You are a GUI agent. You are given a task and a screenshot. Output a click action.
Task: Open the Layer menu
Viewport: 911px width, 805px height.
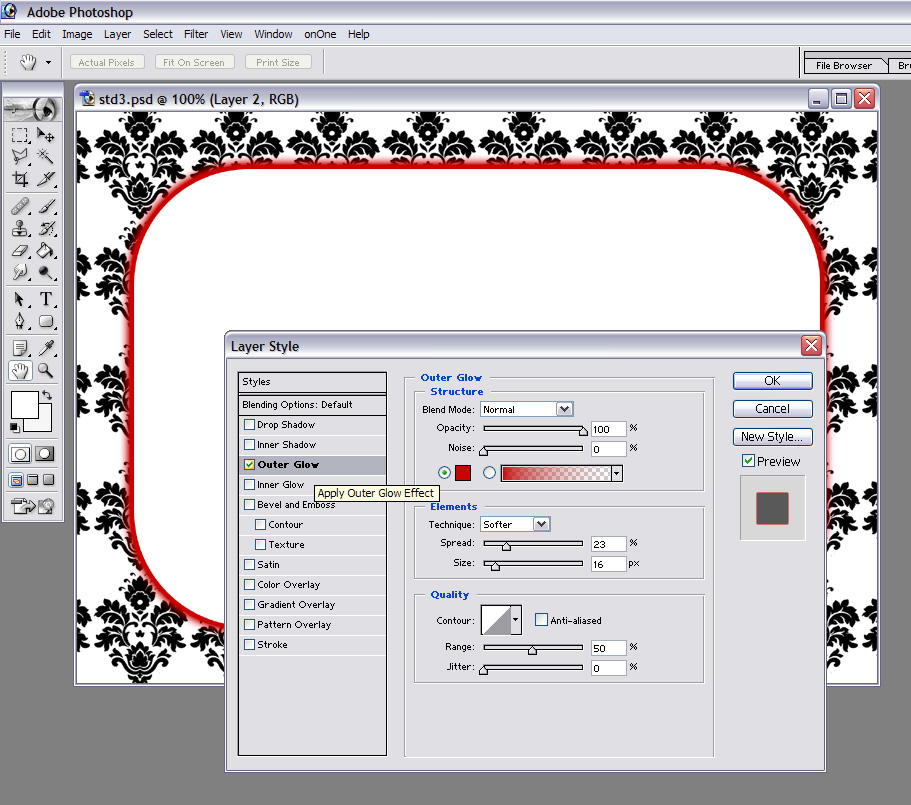[117, 34]
